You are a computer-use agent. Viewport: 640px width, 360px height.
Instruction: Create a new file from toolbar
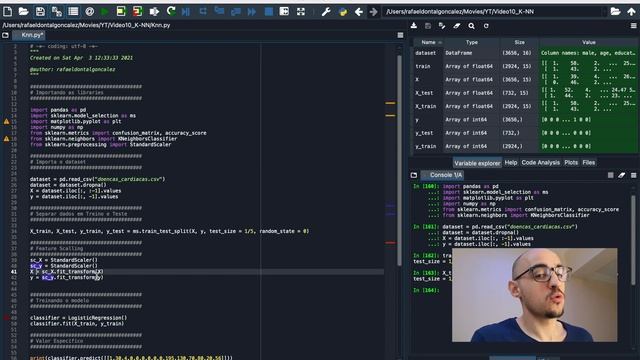(7, 11)
